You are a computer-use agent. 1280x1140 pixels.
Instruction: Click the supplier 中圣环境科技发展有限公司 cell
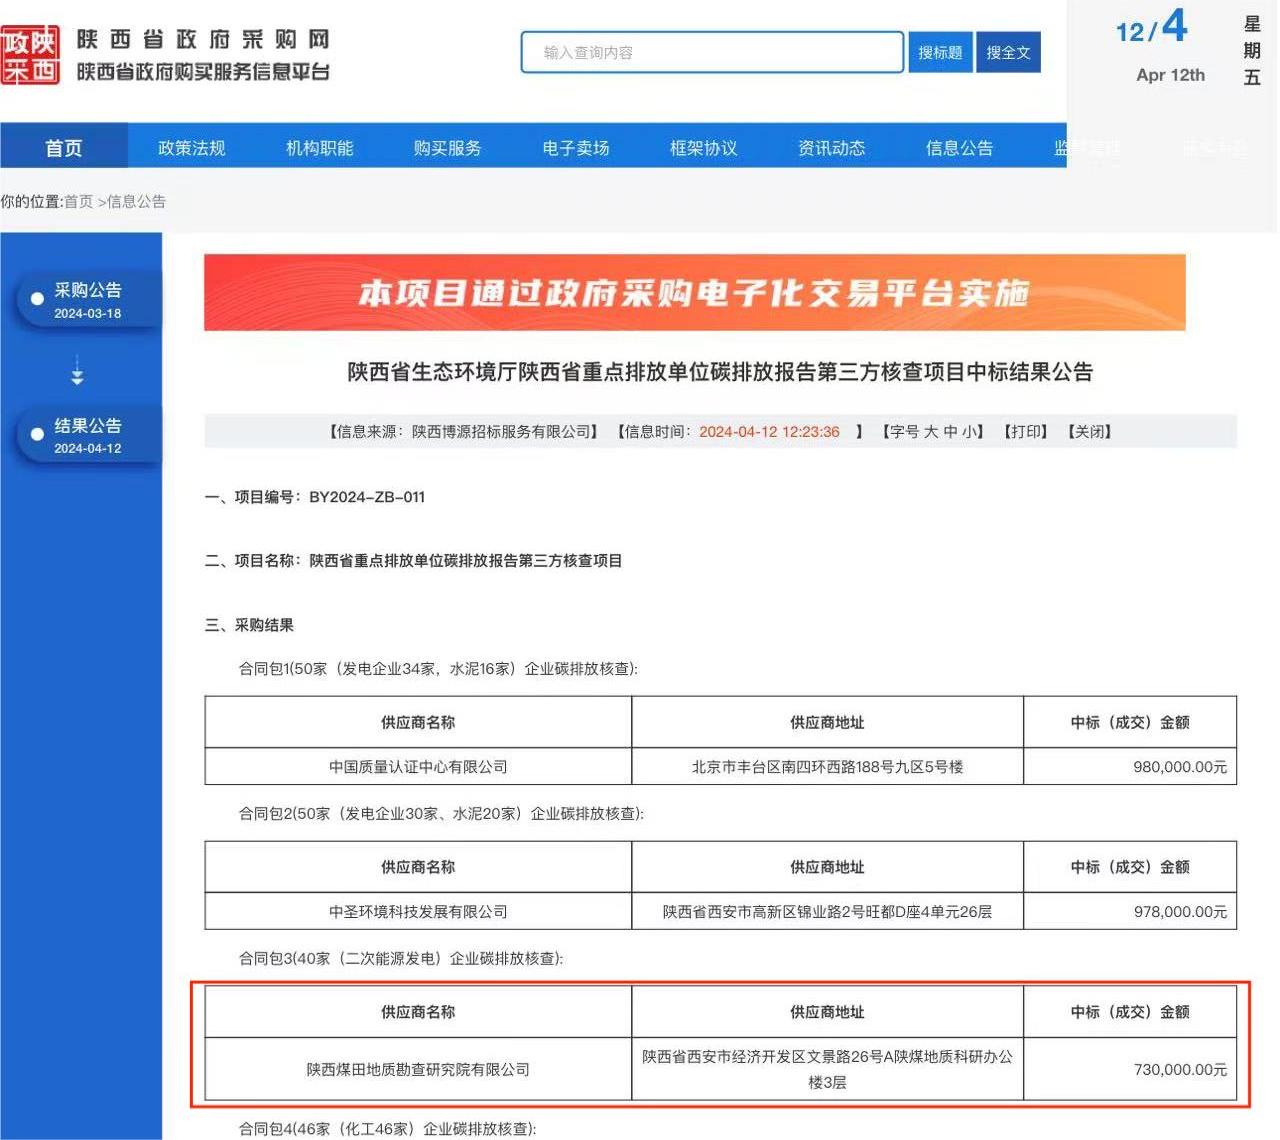[418, 911]
